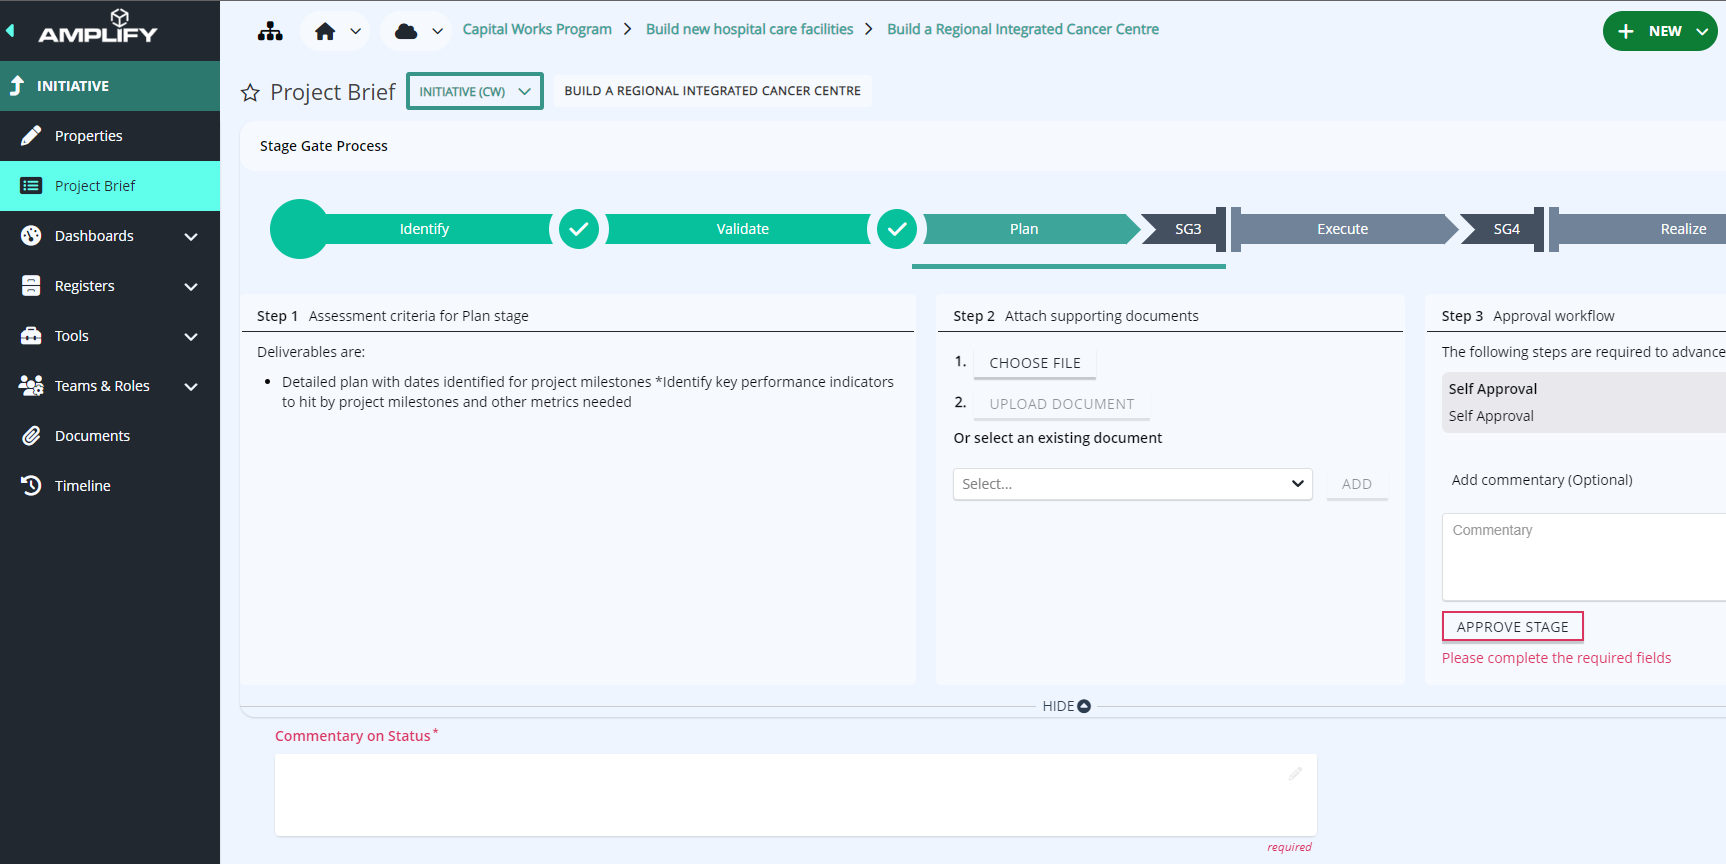Click the Dashboards pie chart icon
Image resolution: width=1726 pixels, height=864 pixels.
coord(31,236)
